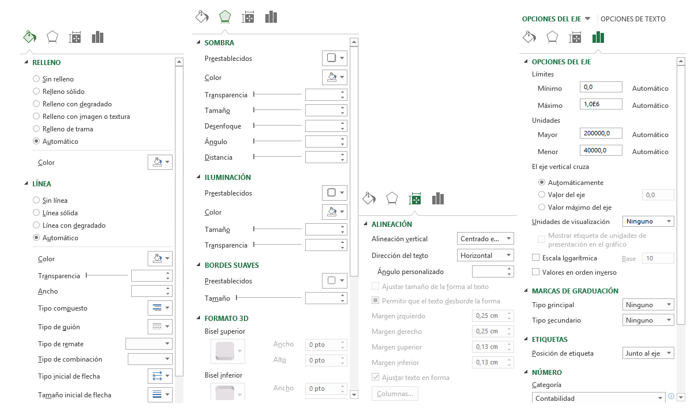The width and height of the screenshot is (691, 412).
Task: Click the Columnas... button
Action: point(395,394)
